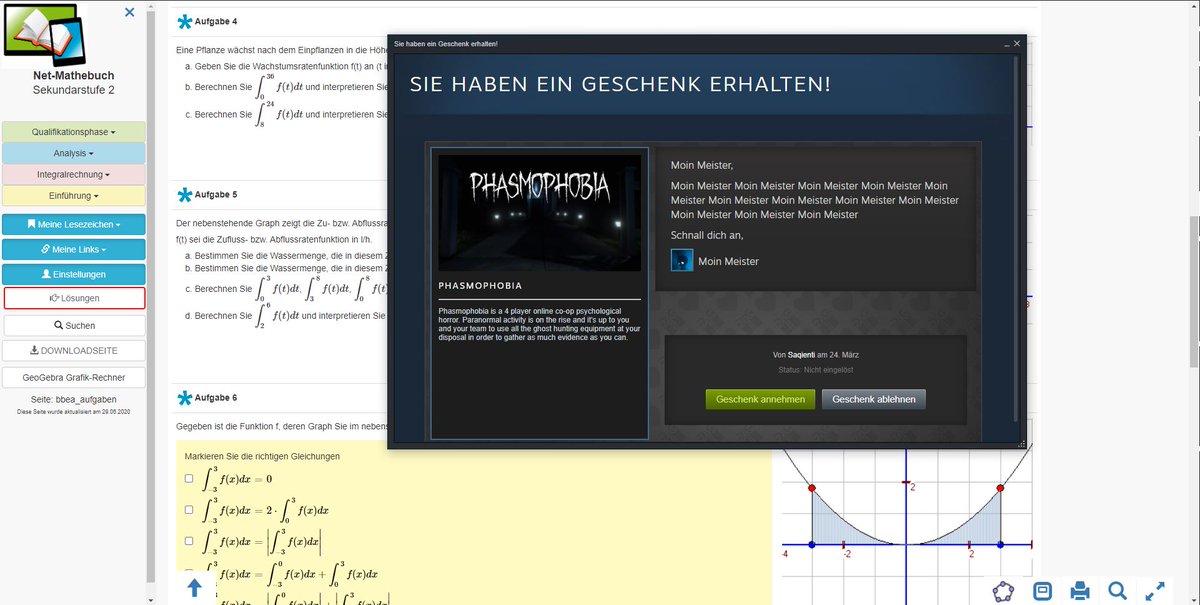Open GeoGebra Grafik-Rechner
This screenshot has height=605, width=1200.
click(74, 378)
